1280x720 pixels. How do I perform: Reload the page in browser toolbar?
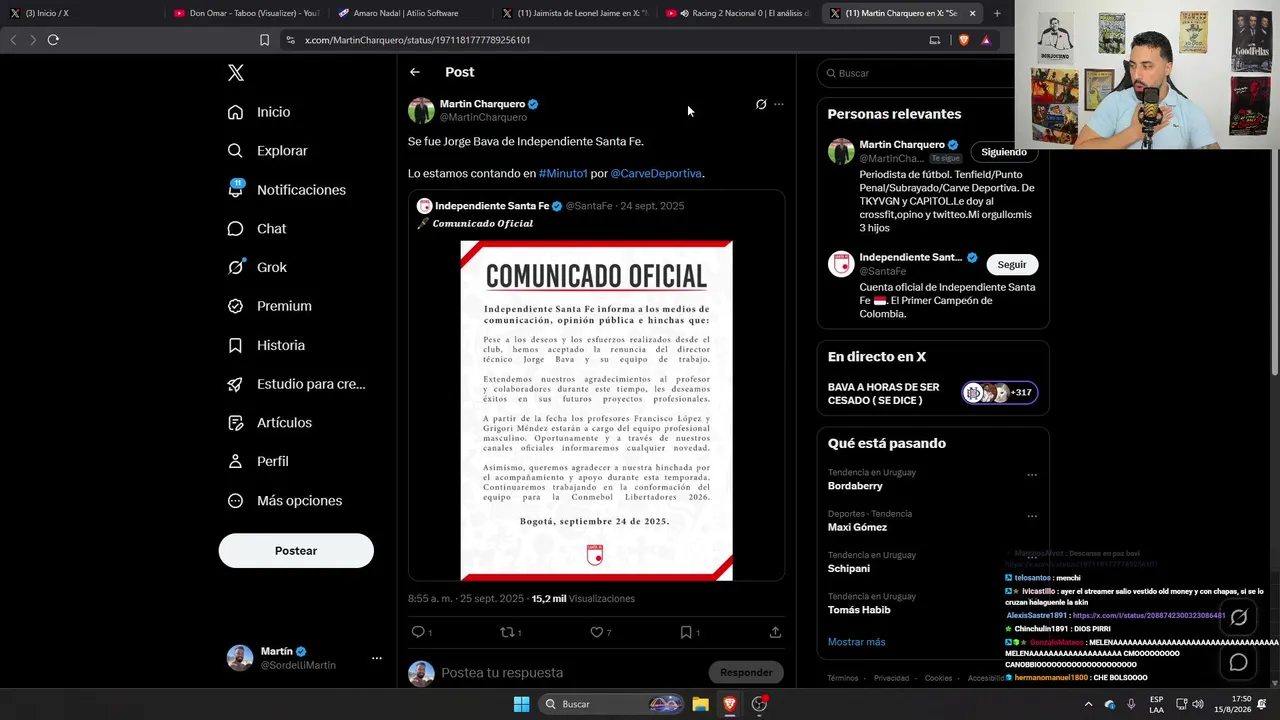tap(53, 40)
